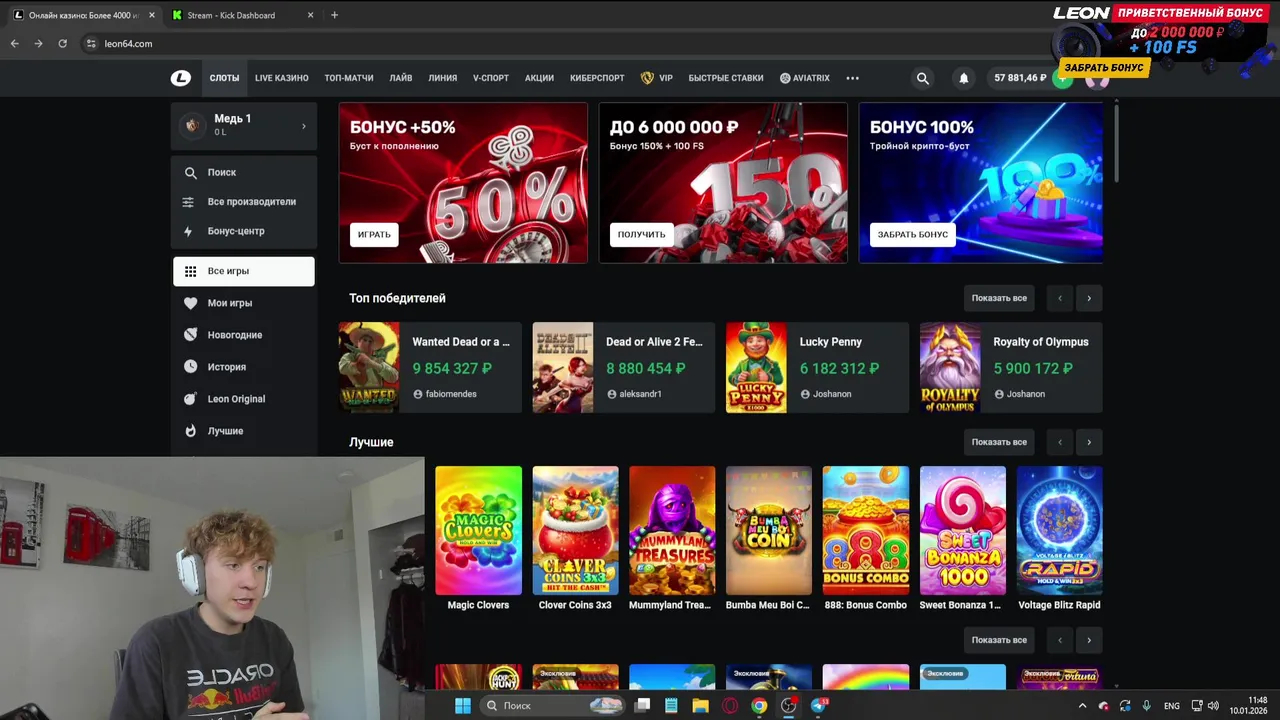
Task: Open Все производители filter icon
Action: tap(188, 202)
